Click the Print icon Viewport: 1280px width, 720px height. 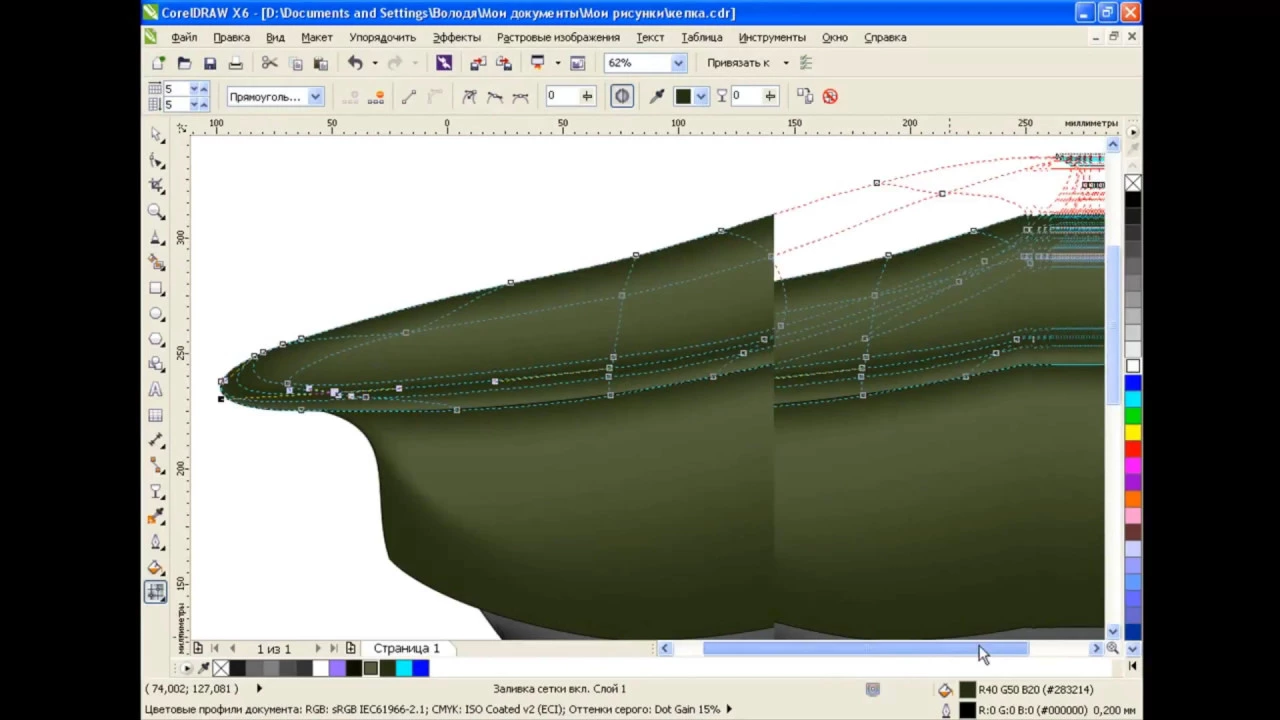(x=236, y=63)
